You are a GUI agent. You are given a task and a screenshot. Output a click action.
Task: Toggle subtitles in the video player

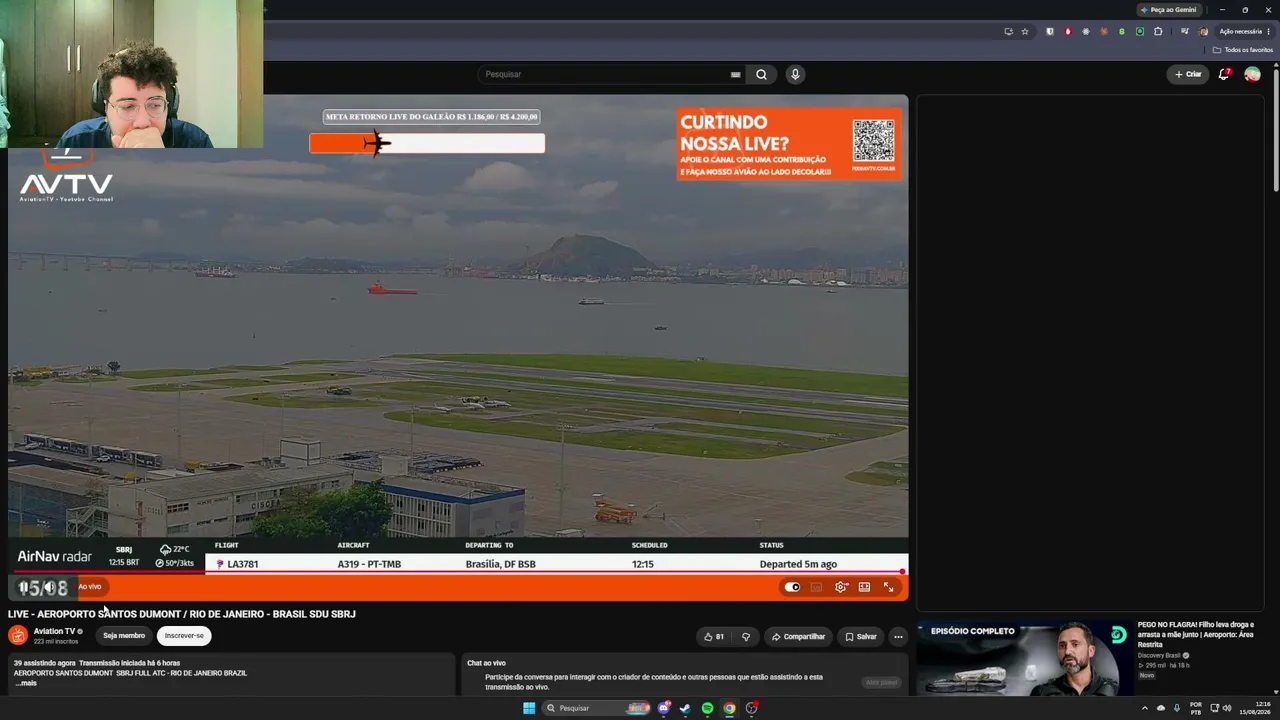coord(816,587)
